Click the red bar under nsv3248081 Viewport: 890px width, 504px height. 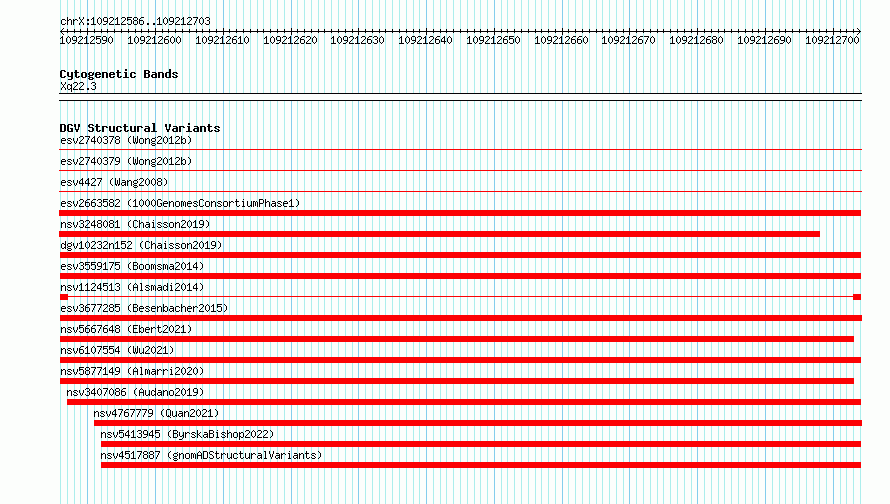click(x=439, y=234)
